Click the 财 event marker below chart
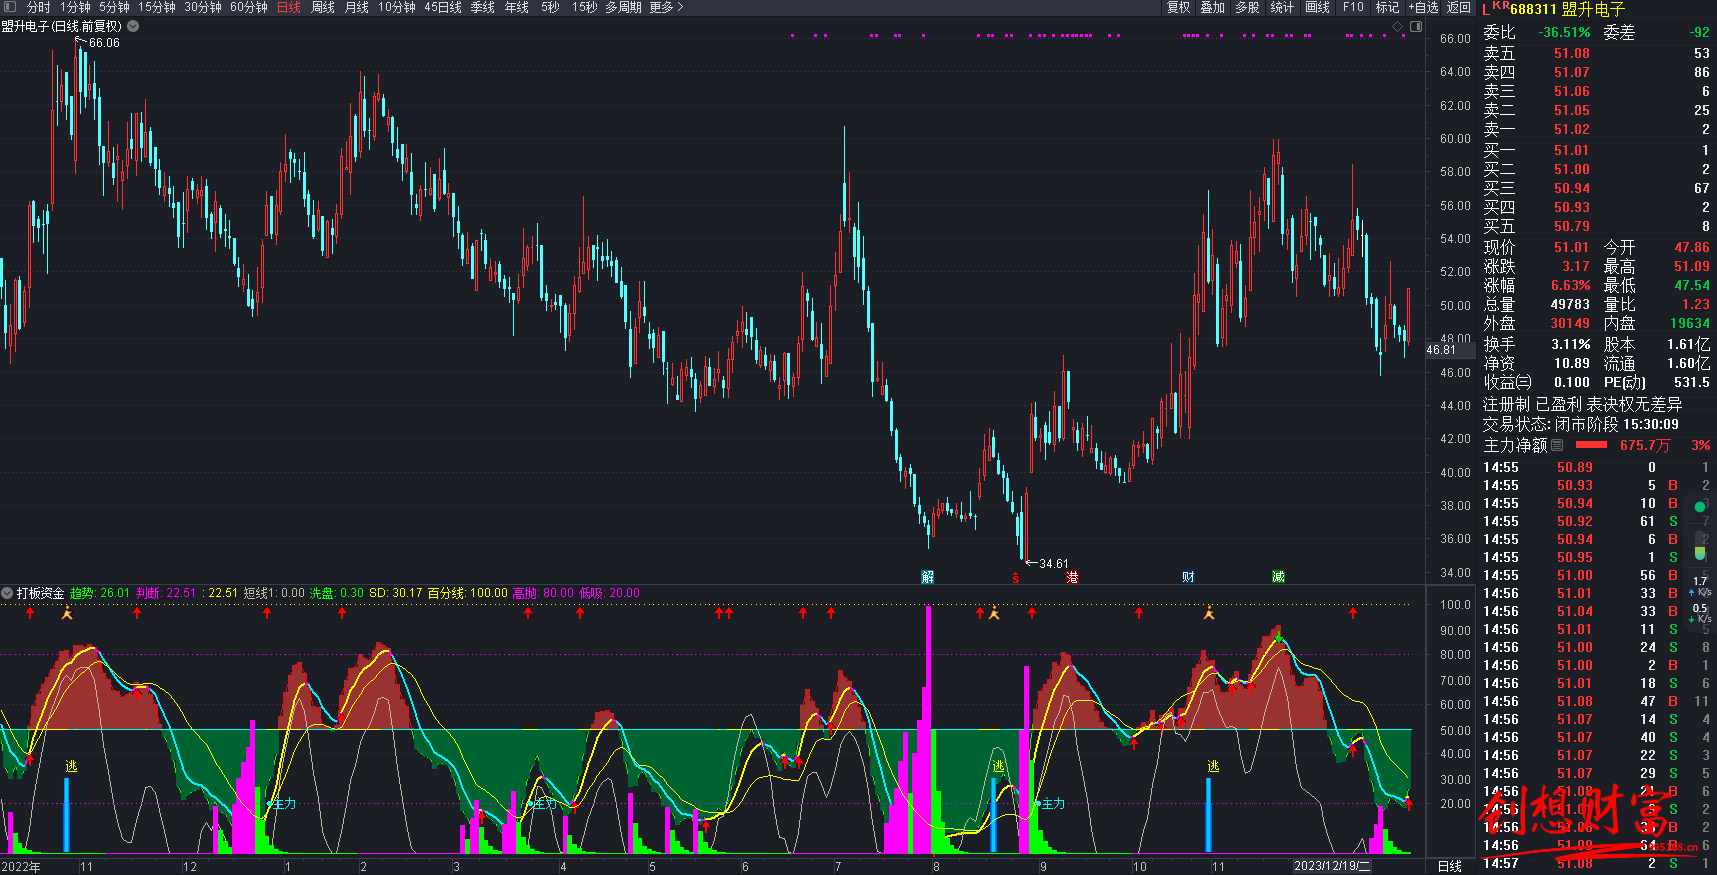Screen dimensions: 1717x875 tap(1188, 577)
